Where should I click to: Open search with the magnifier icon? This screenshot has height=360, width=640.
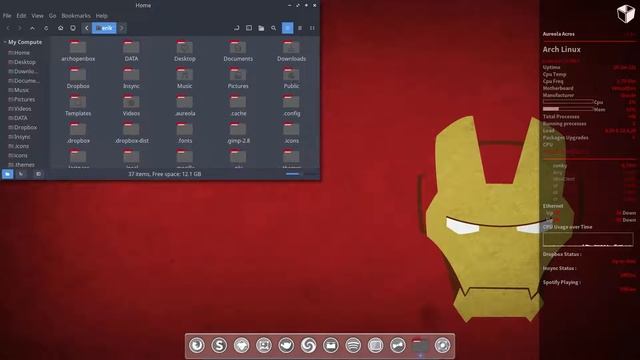tap(273, 28)
